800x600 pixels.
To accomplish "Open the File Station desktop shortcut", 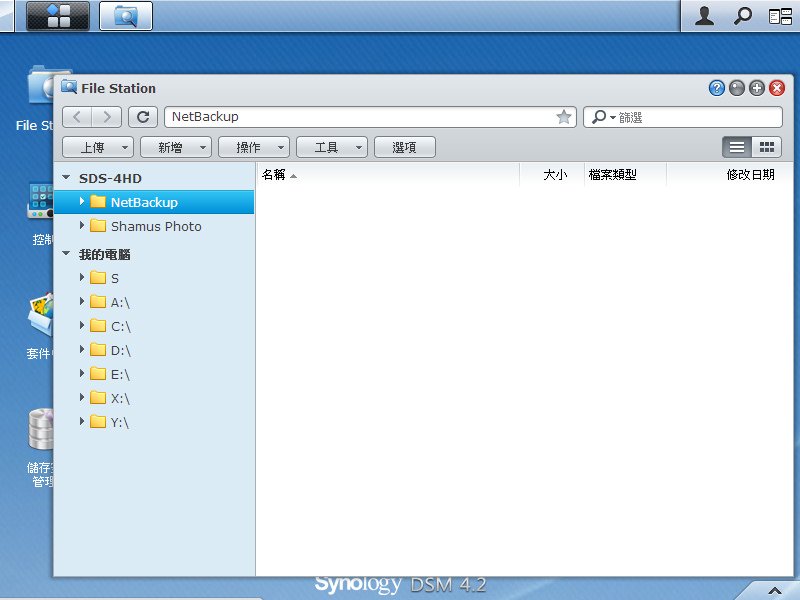I will pos(40,87).
